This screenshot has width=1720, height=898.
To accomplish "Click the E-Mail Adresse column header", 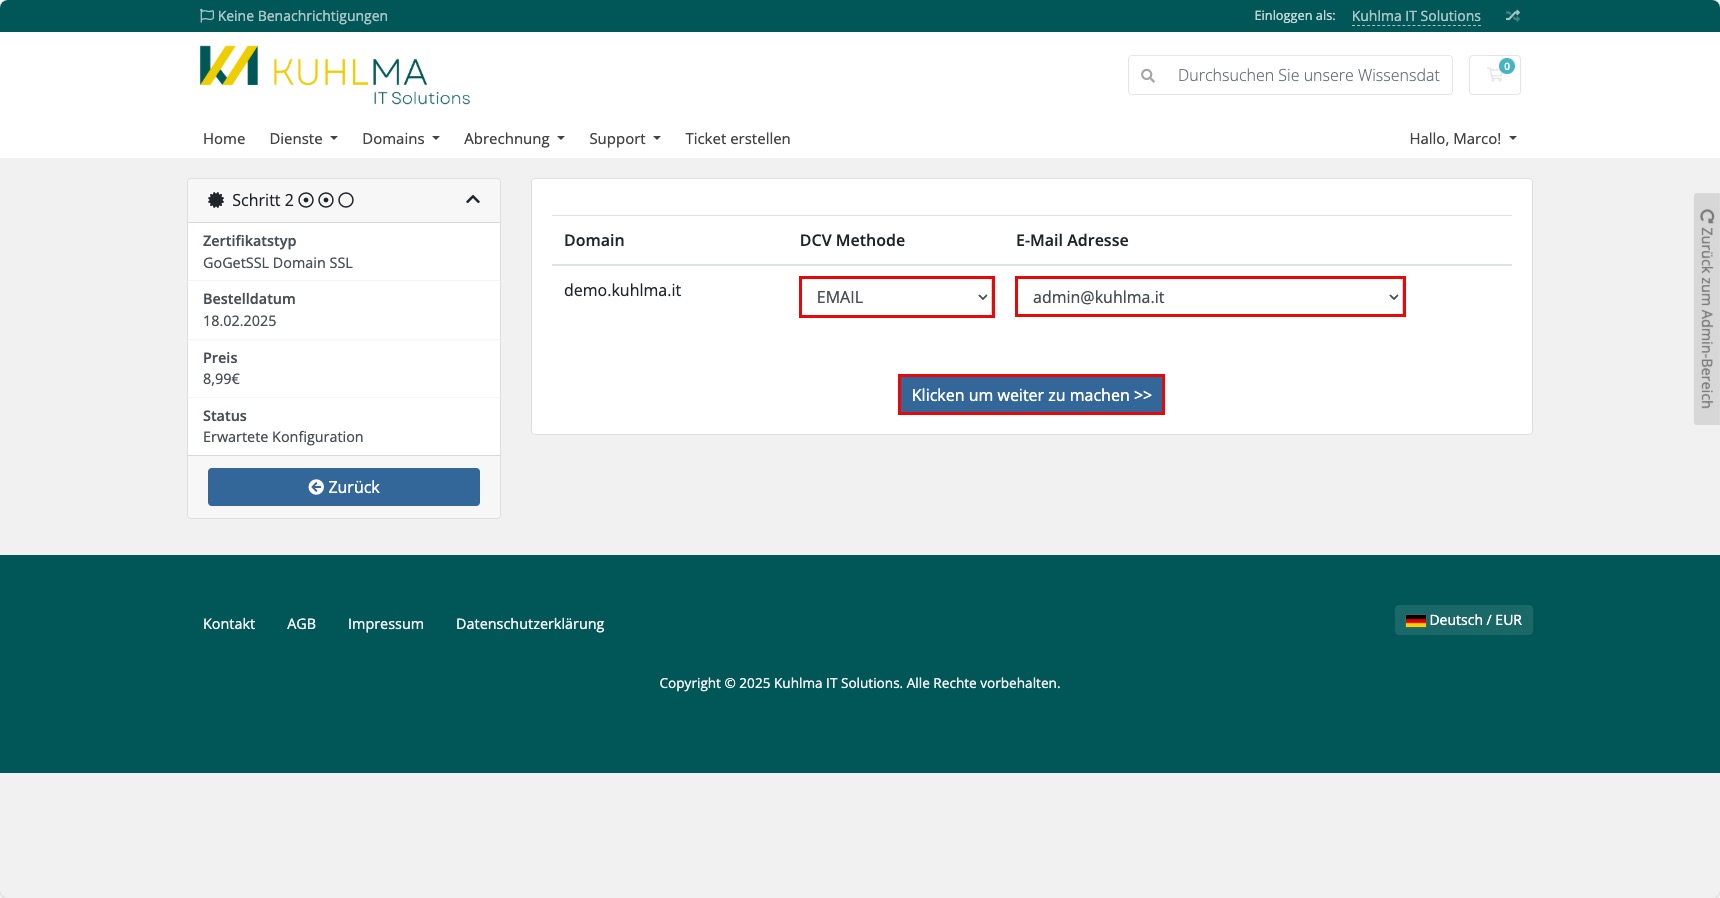I will (x=1072, y=240).
